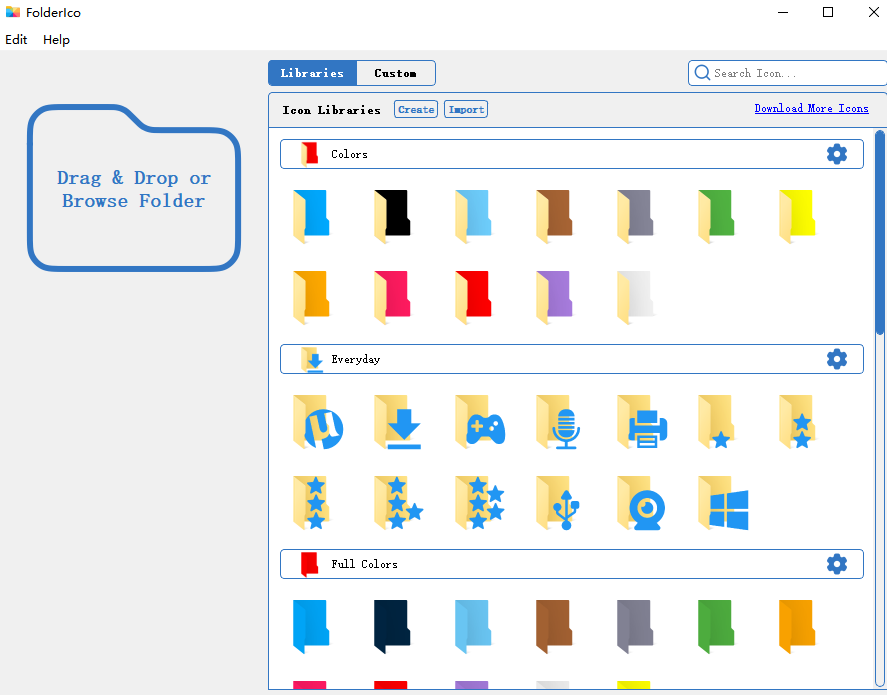This screenshot has width=887, height=695.
Task: Select the three-star folder icon
Action: (x=311, y=503)
